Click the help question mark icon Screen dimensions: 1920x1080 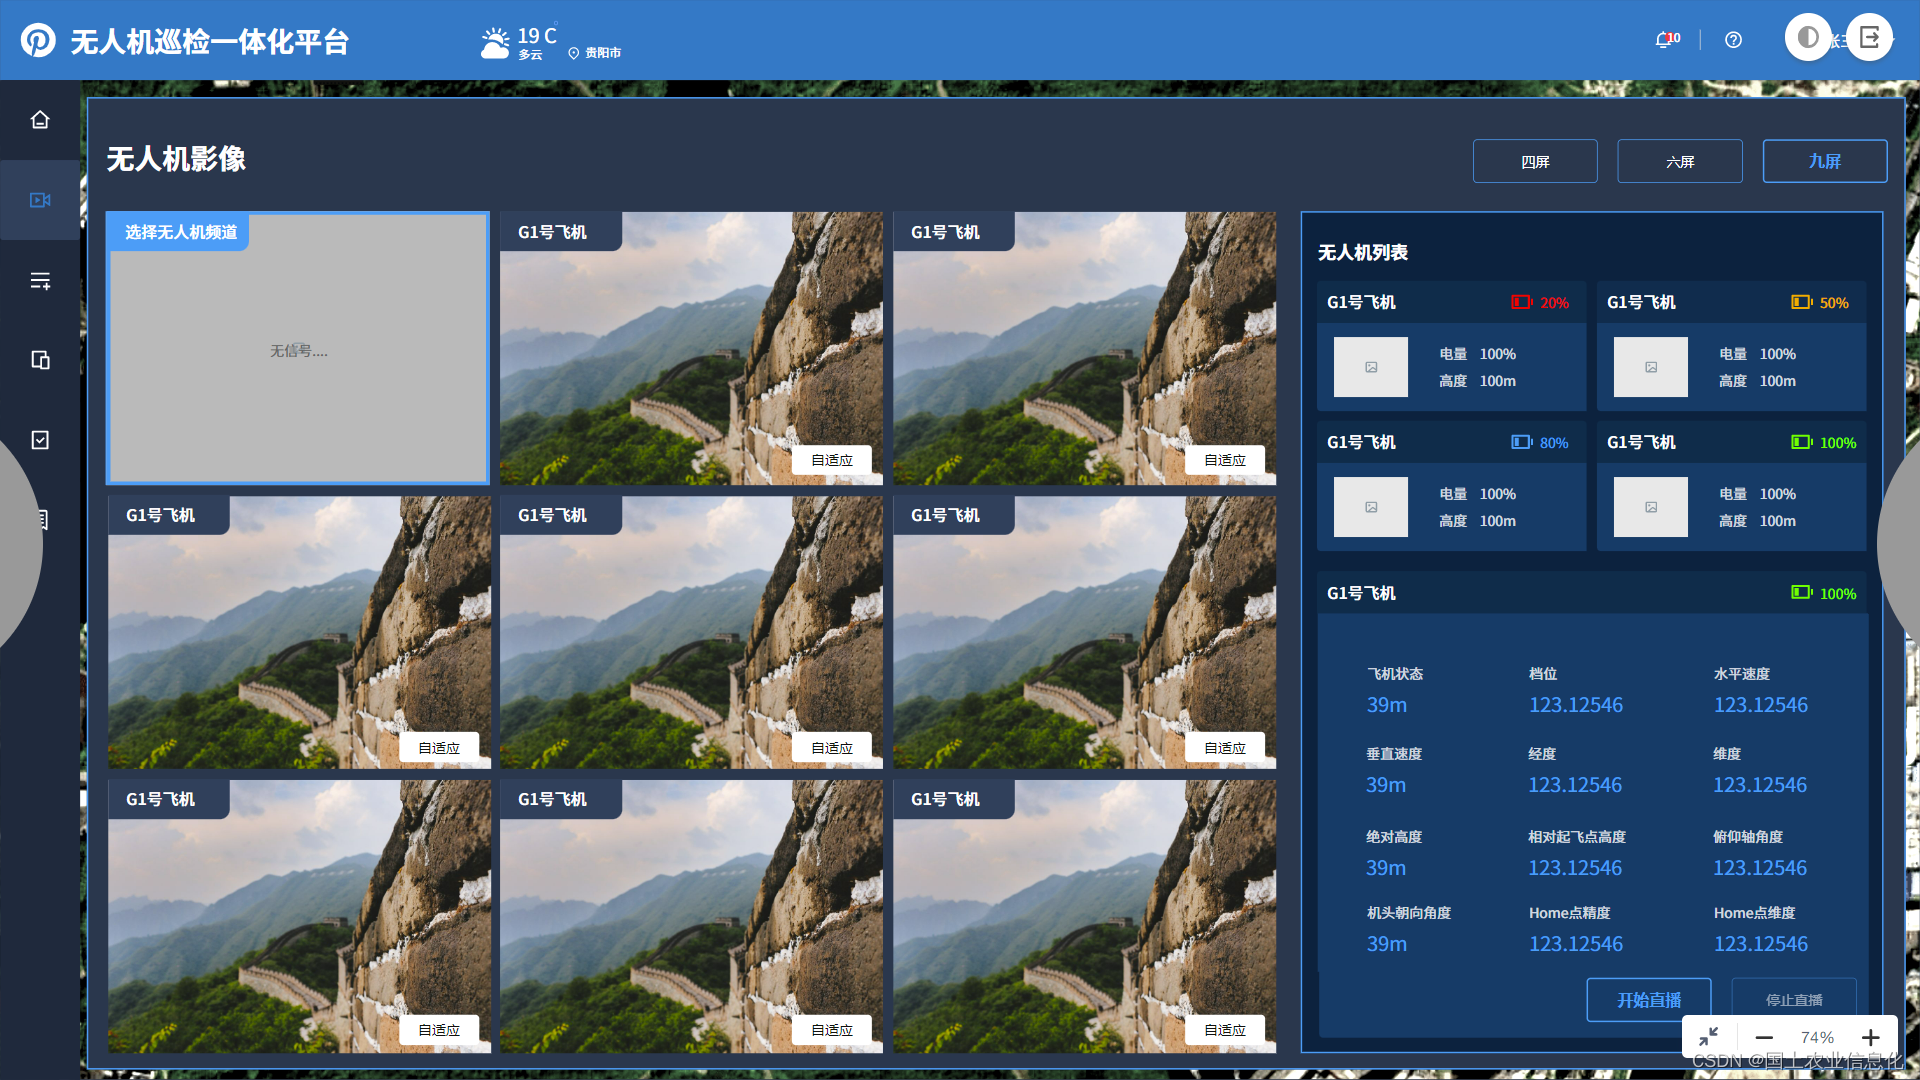pyautogui.click(x=1733, y=40)
